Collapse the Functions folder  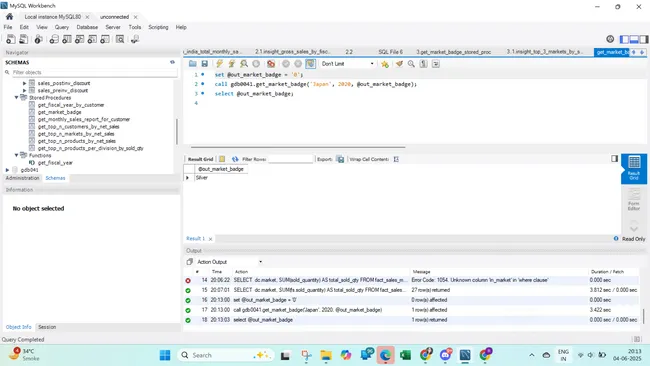click(x=17, y=155)
